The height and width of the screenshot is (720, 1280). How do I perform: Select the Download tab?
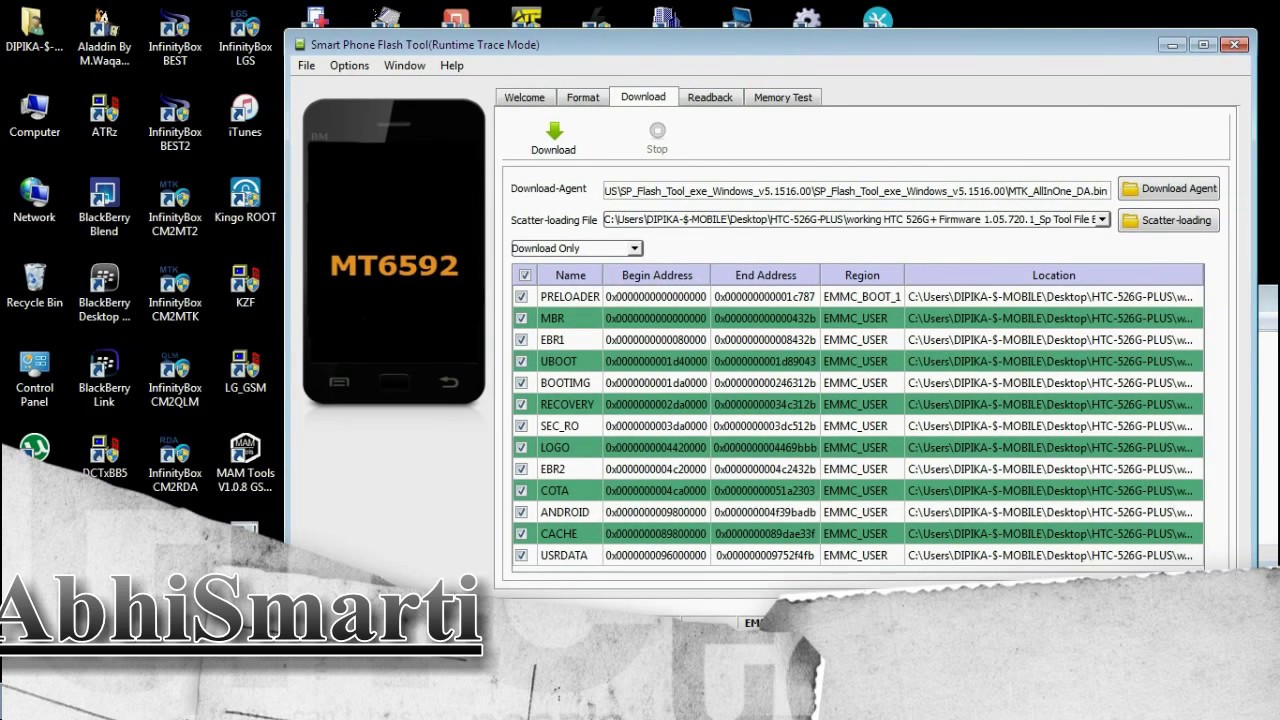click(643, 97)
